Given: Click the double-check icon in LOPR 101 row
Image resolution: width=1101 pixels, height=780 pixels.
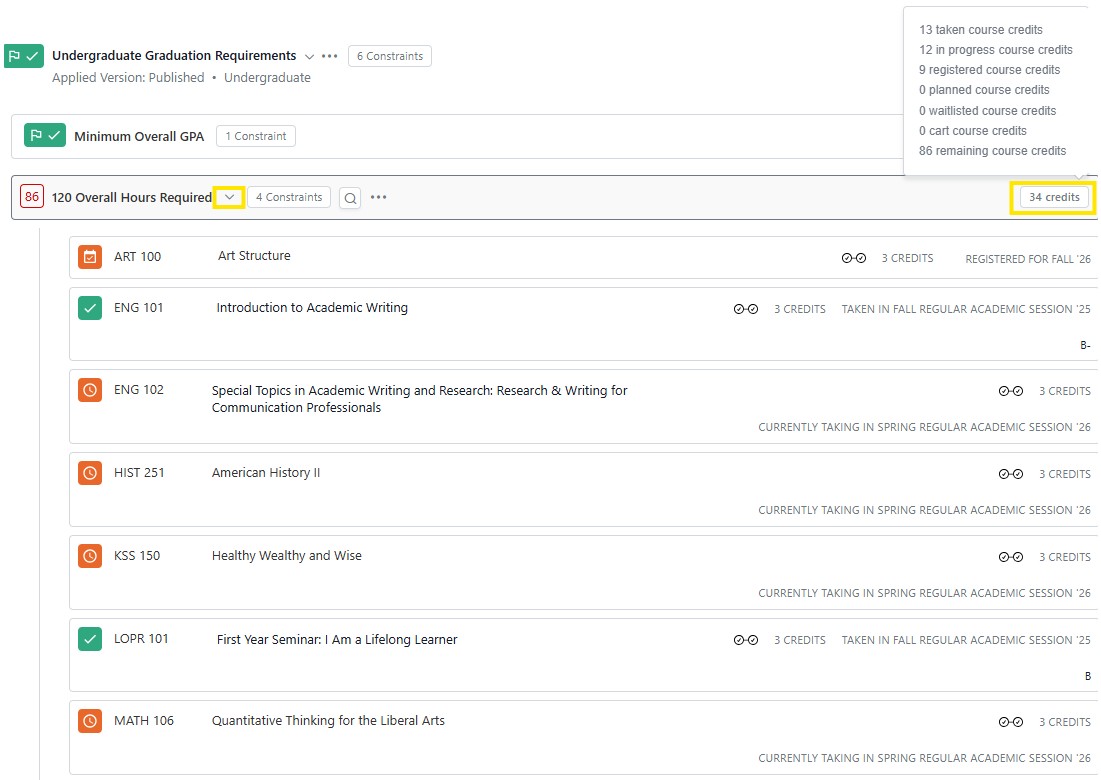Looking at the screenshot, I should (746, 640).
